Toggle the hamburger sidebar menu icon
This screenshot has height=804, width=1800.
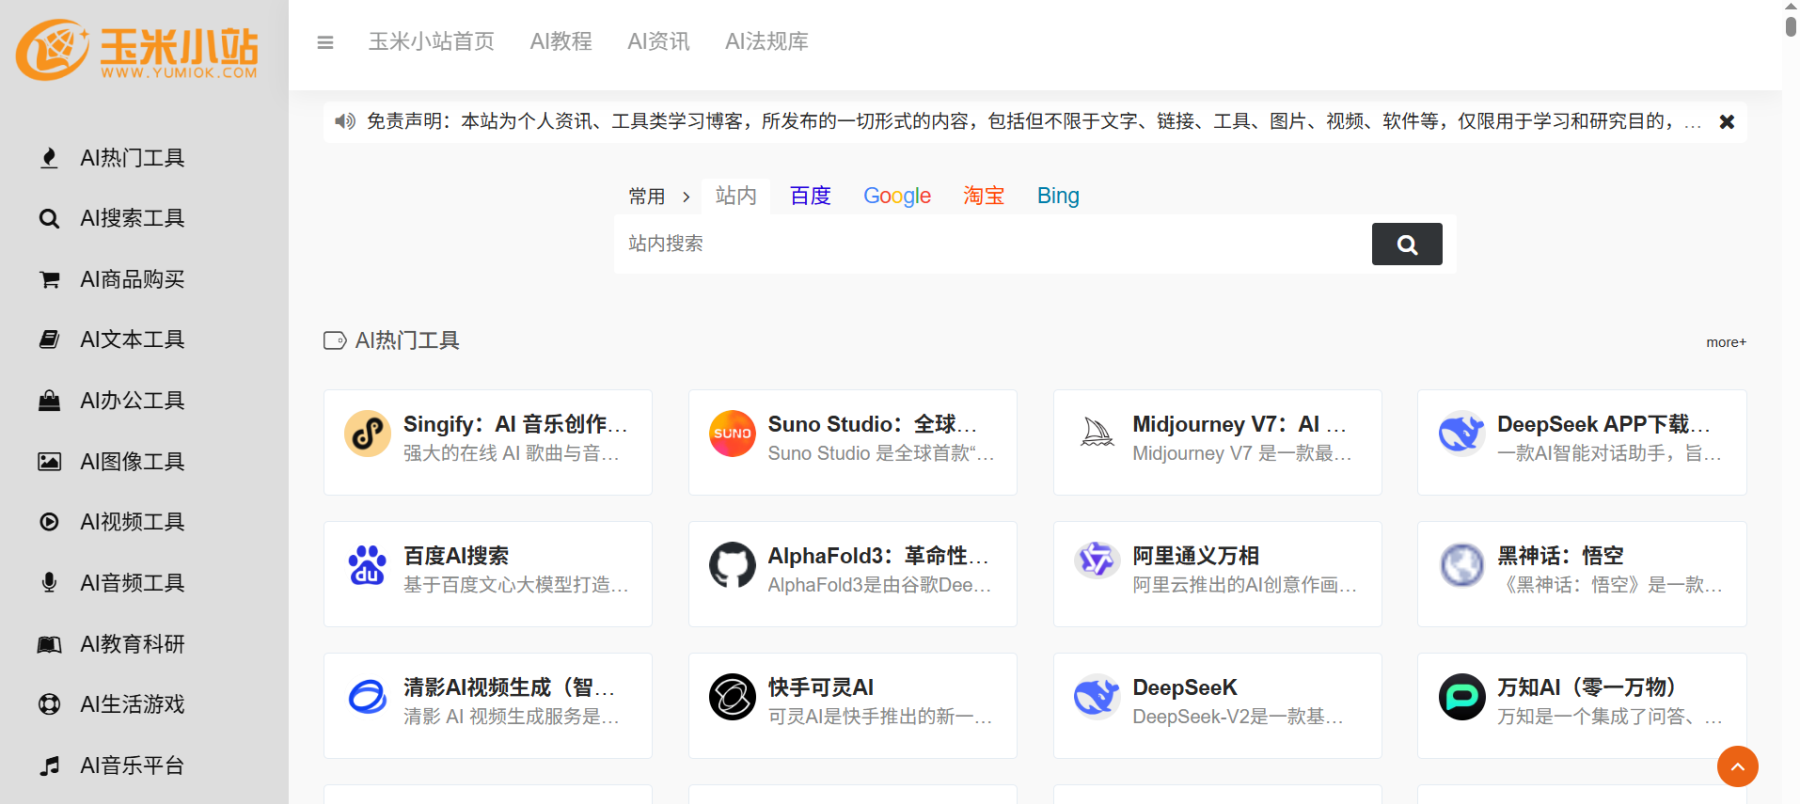(x=325, y=42)
